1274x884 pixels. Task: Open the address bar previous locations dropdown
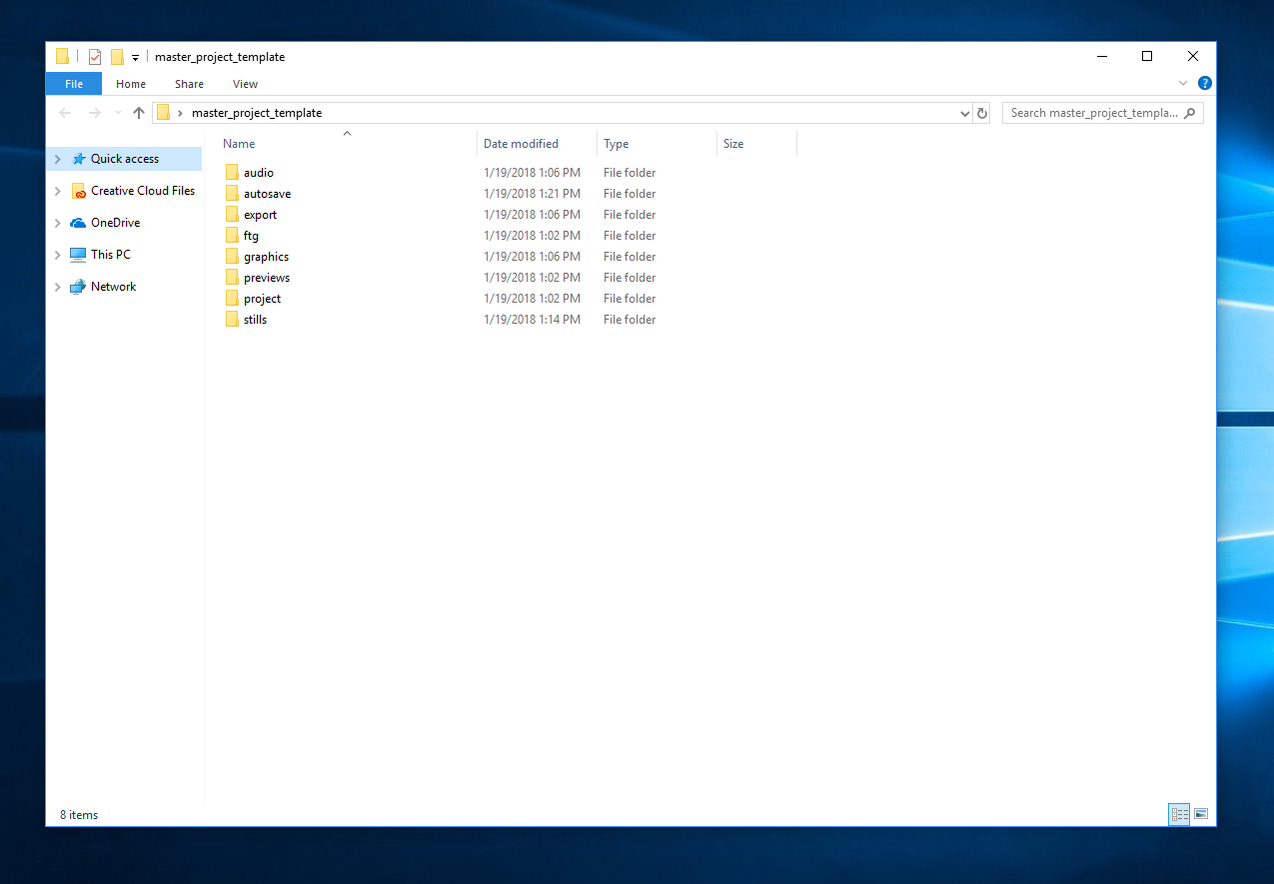click(965, 113)
